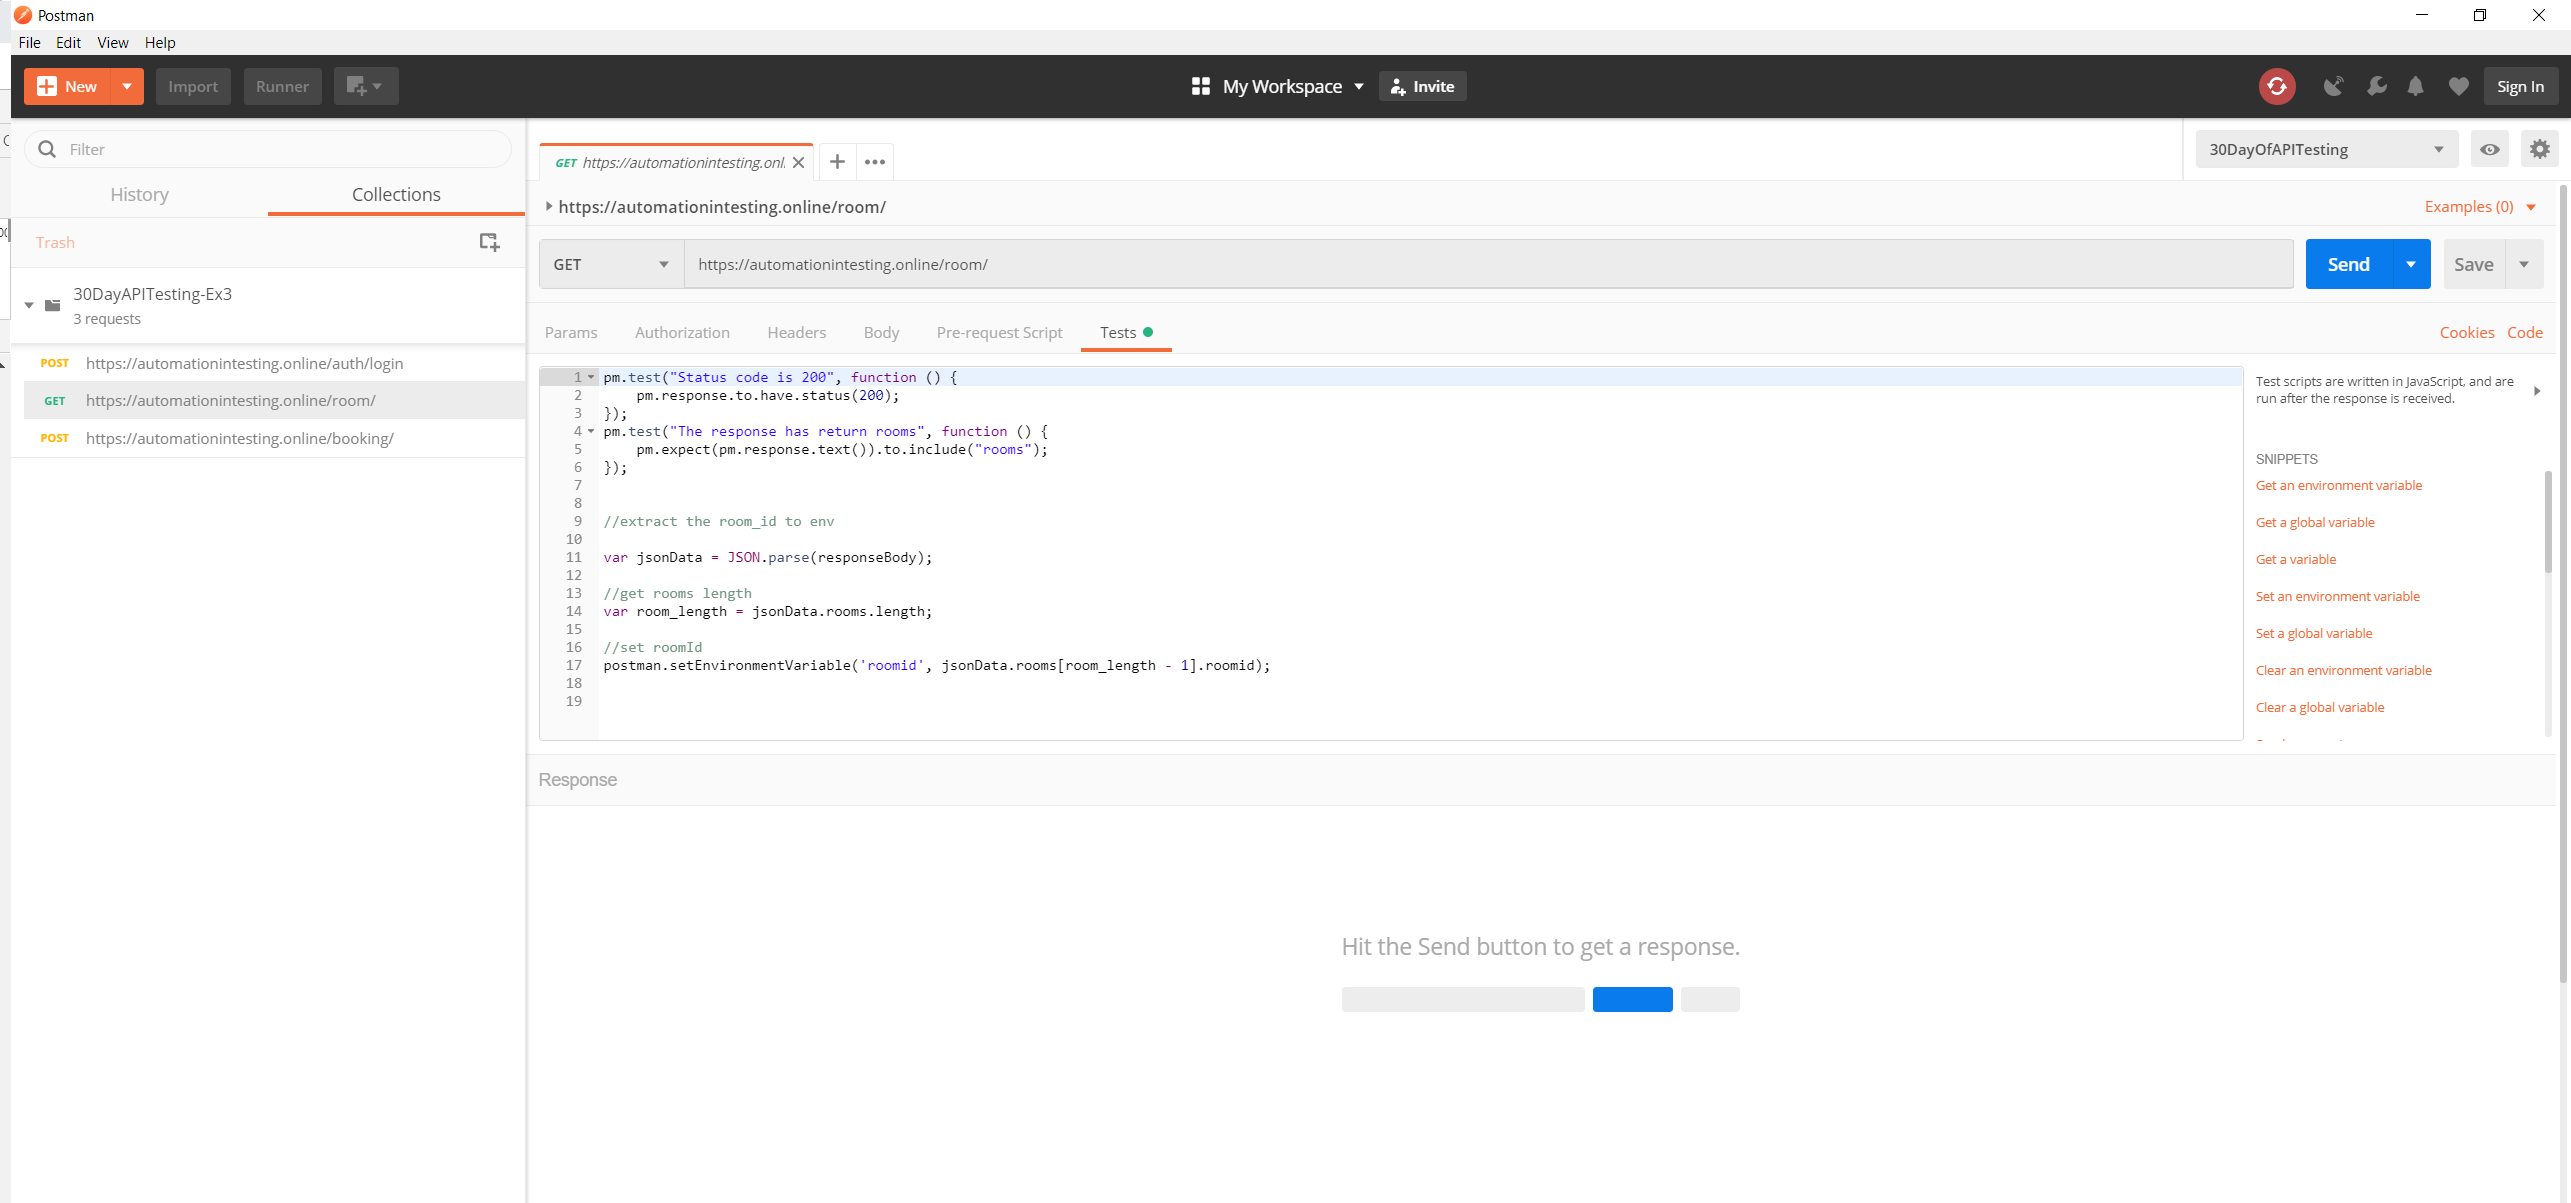Open the File menu
The height and width of the screenshot is (1203, 2571).
(29, 42)
